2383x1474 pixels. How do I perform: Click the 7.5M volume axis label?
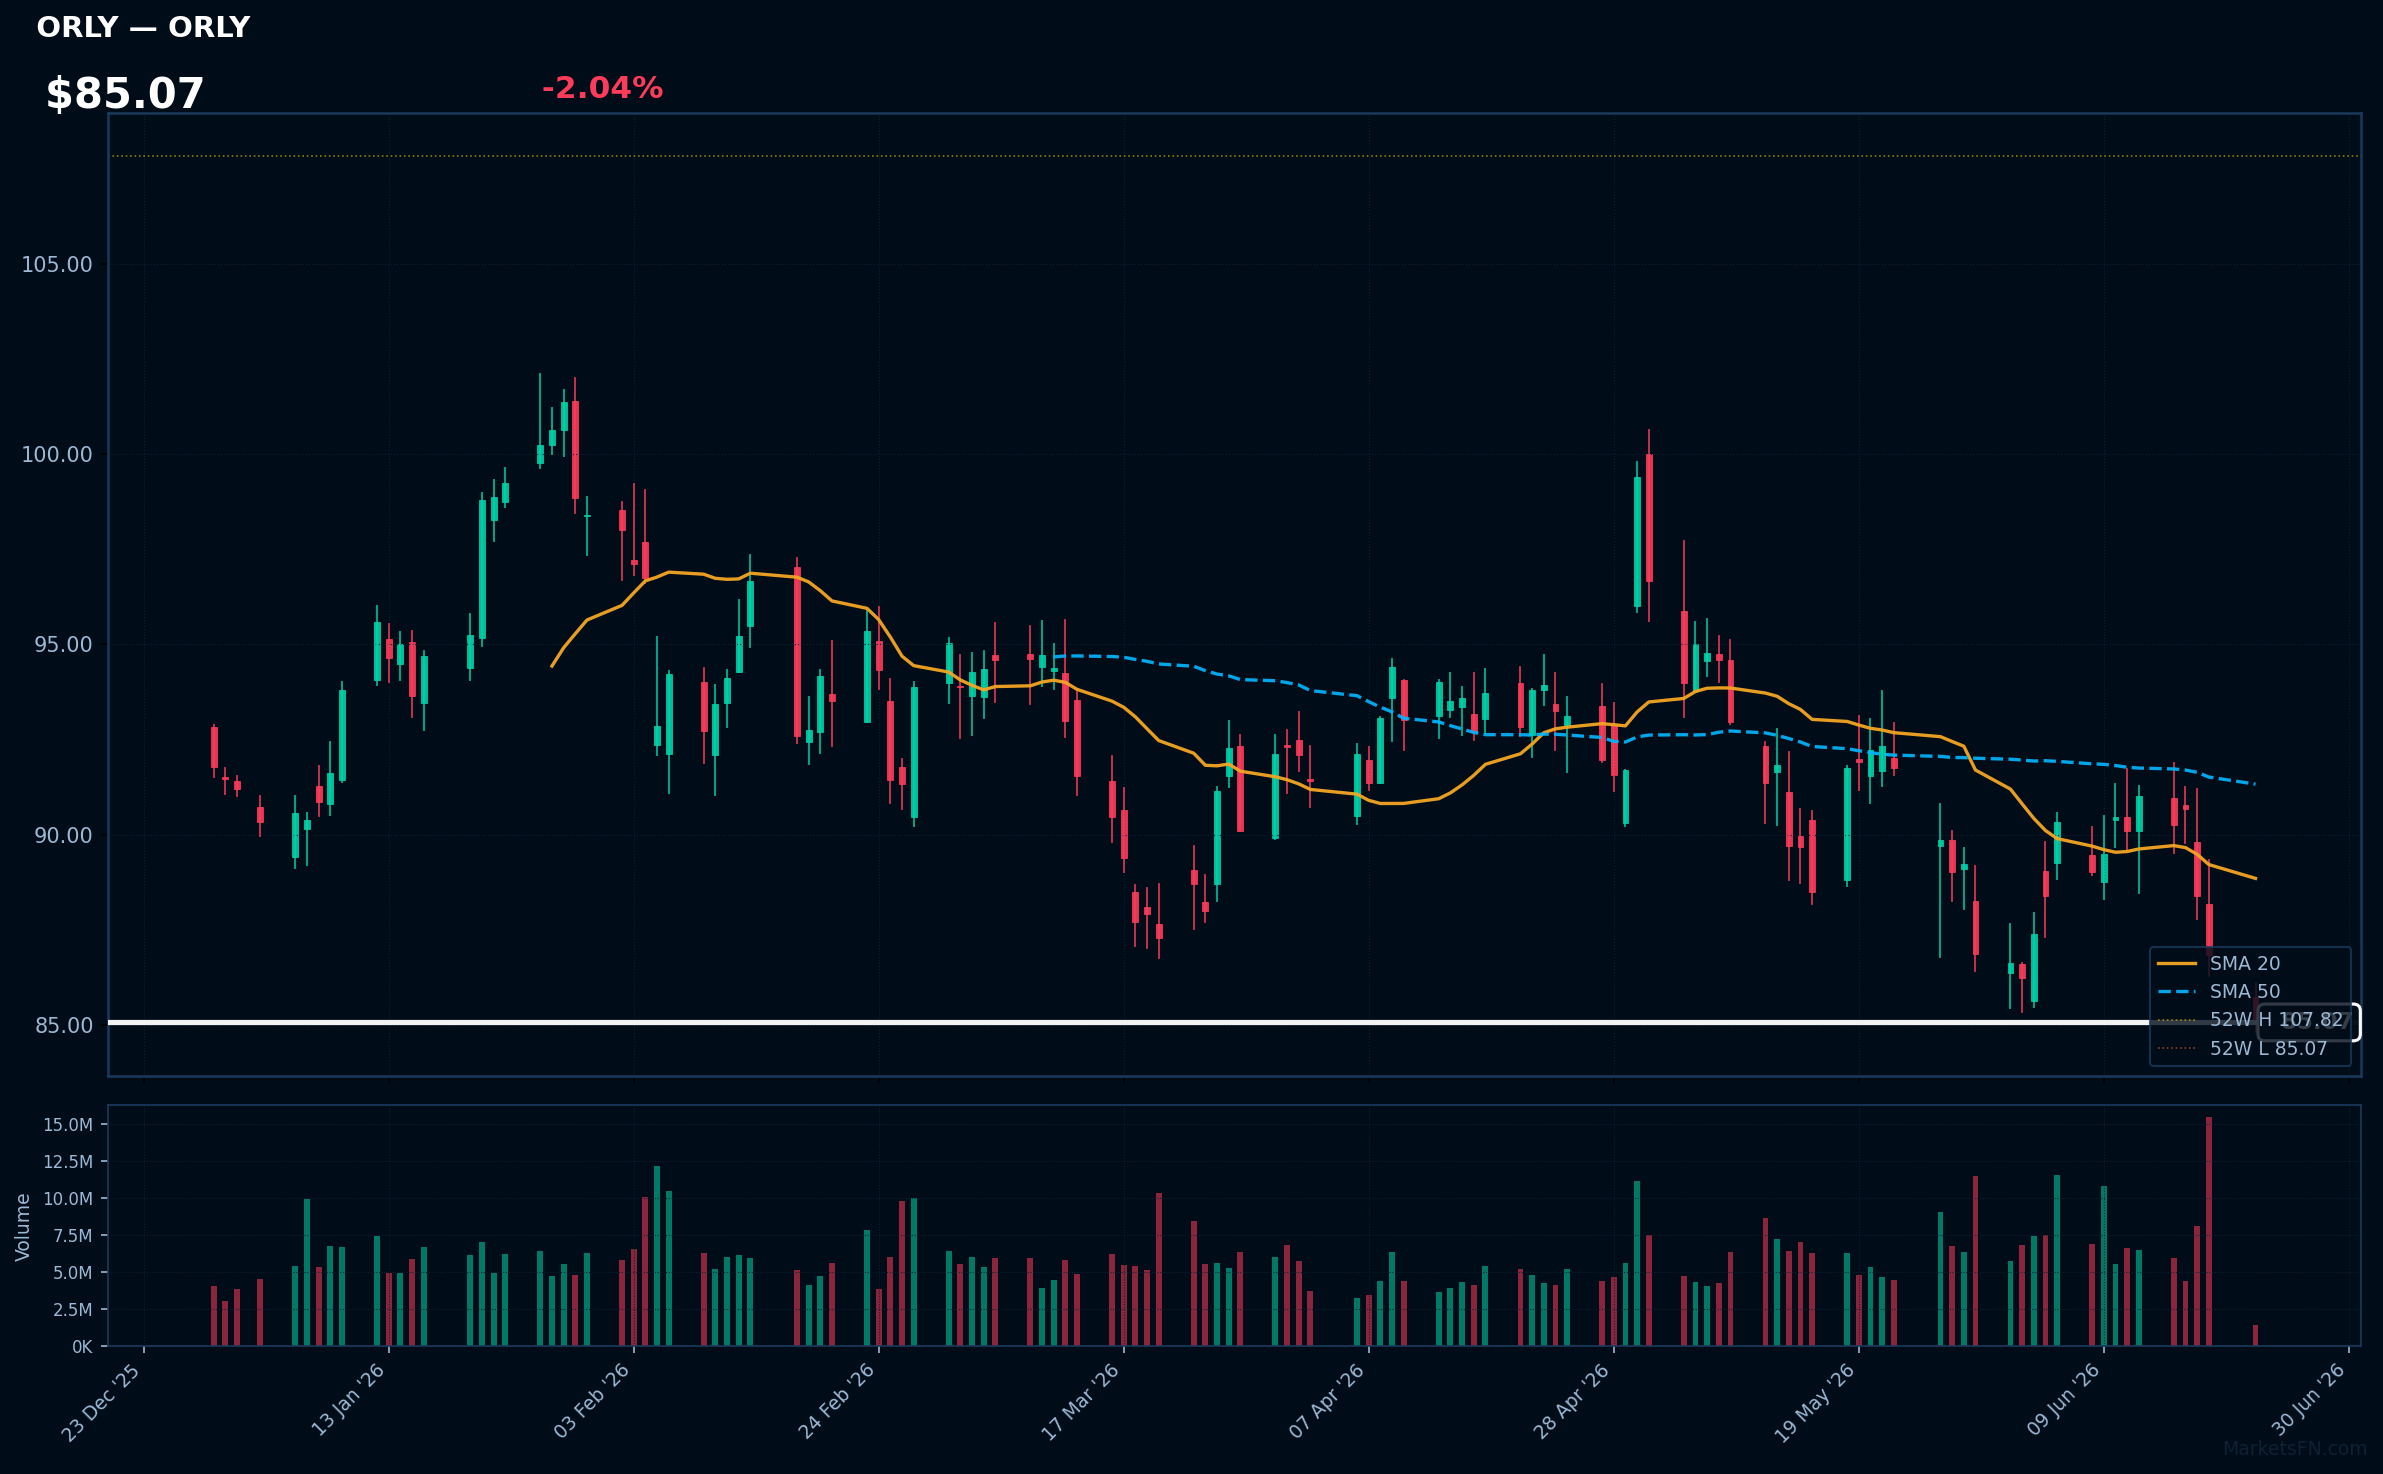(x=73, y=1235)
